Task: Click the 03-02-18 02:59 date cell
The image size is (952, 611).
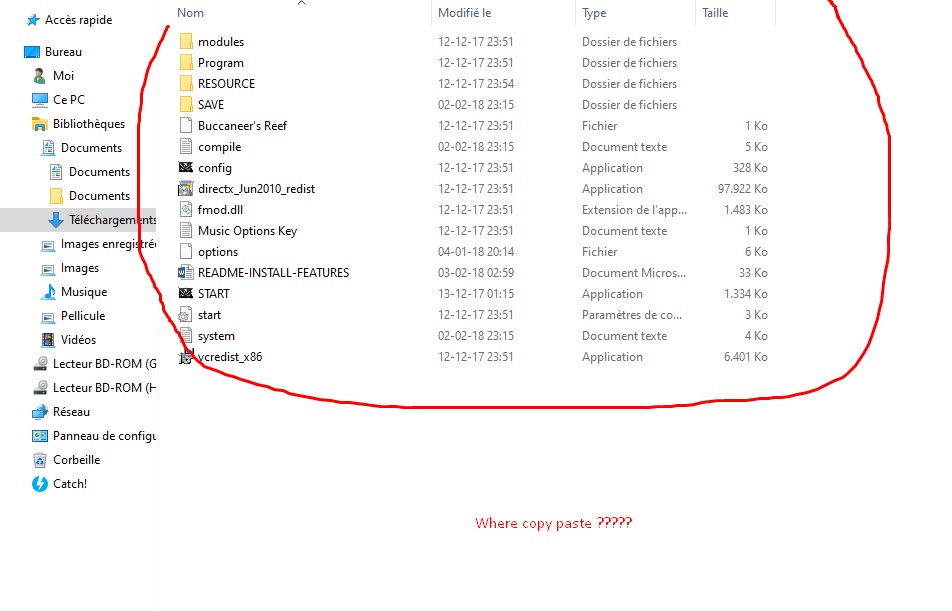Action: [x=476, y=273]
